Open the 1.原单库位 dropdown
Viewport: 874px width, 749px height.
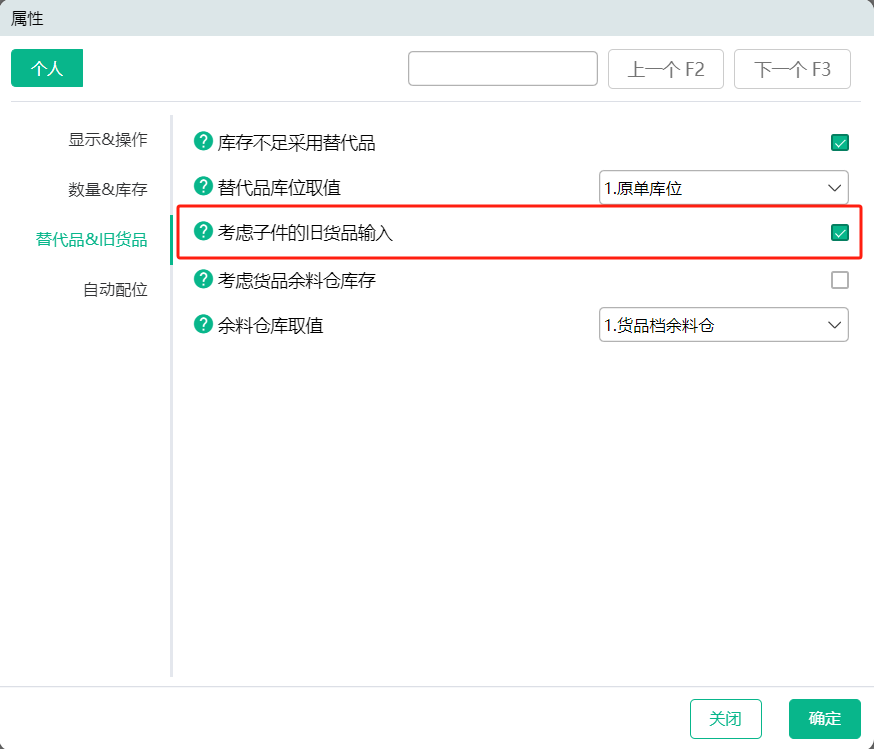coord(724,188)
